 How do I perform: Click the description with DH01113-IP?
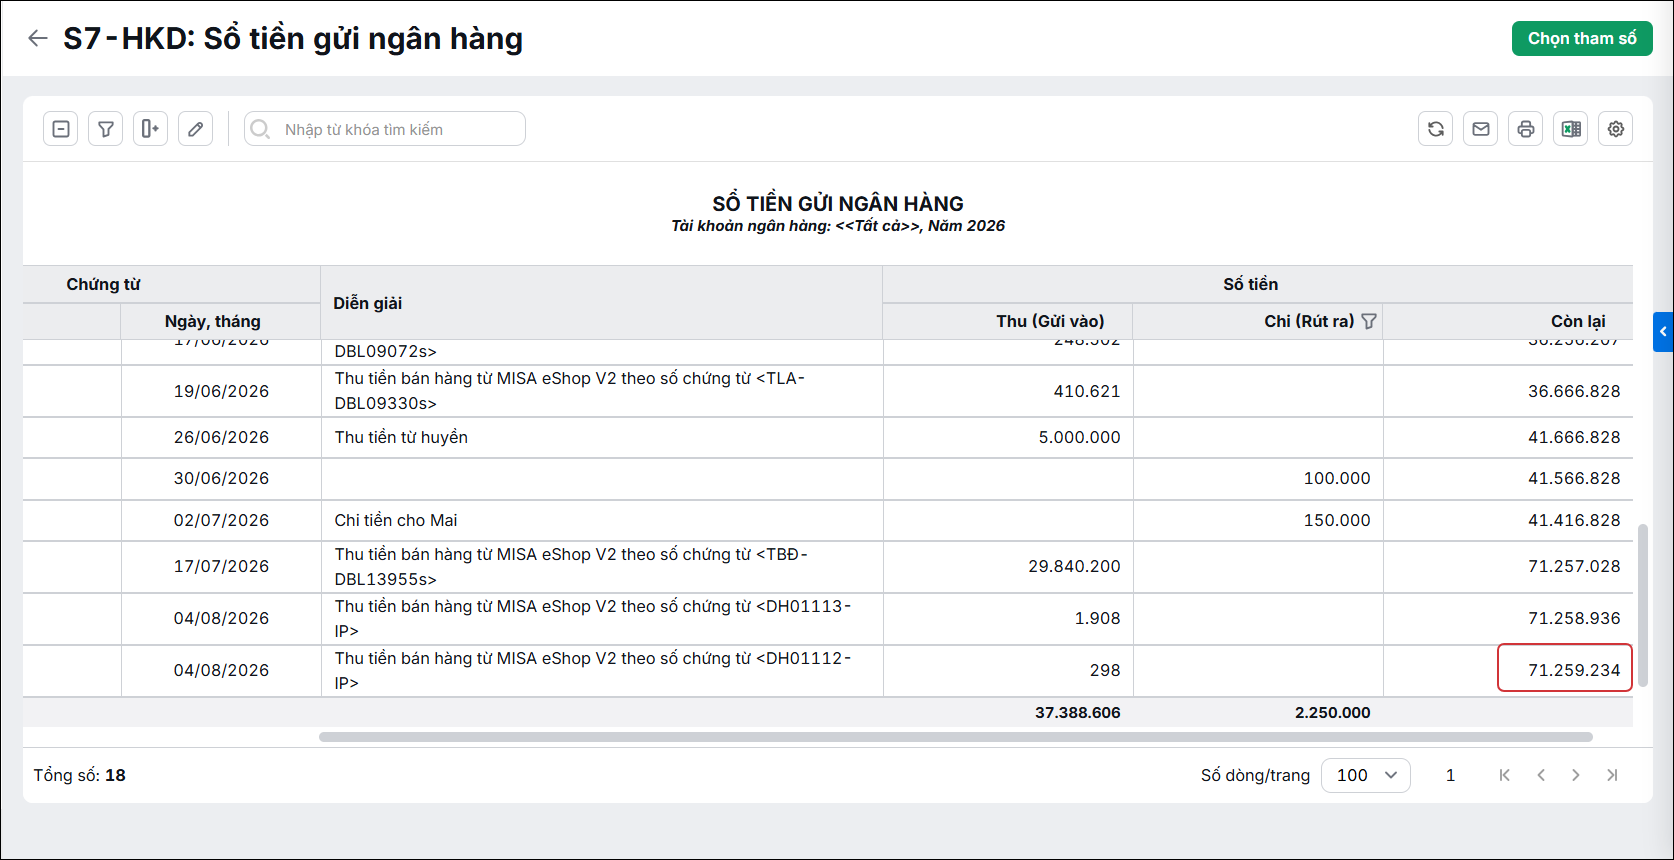[593, 618]
